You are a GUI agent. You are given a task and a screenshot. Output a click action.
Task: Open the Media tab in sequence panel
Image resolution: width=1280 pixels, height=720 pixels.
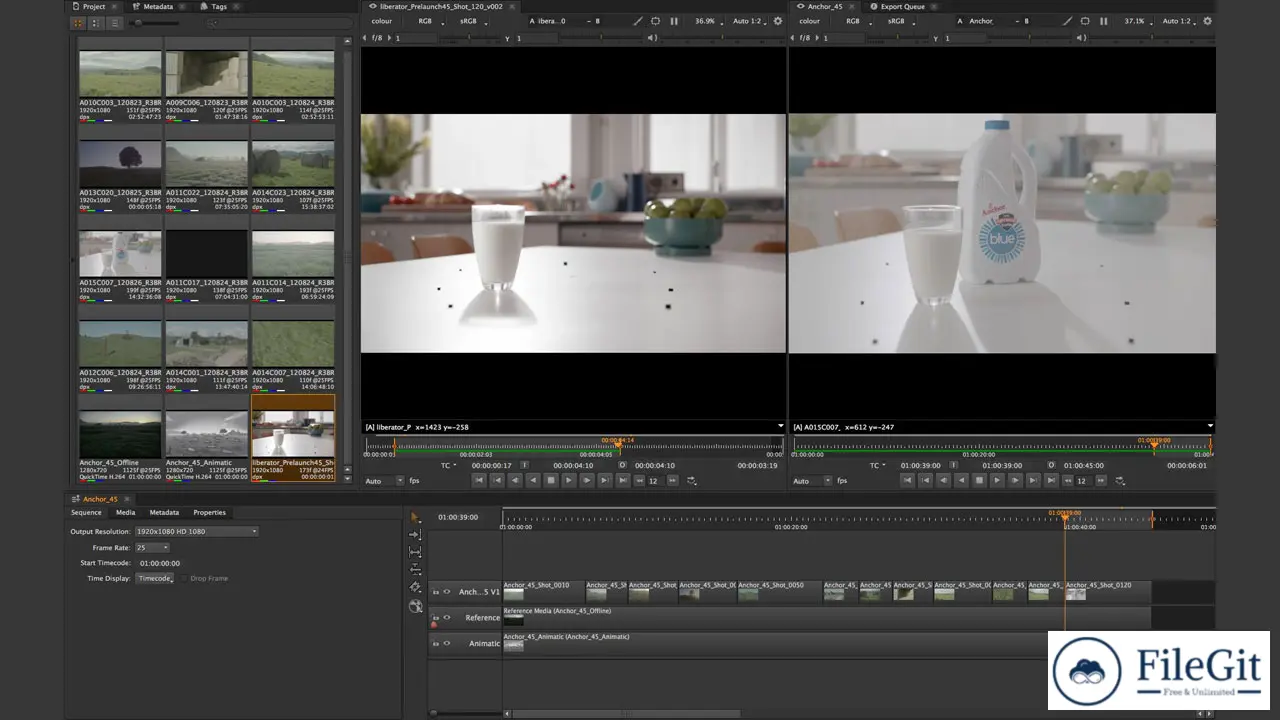(x=125, y=512)
